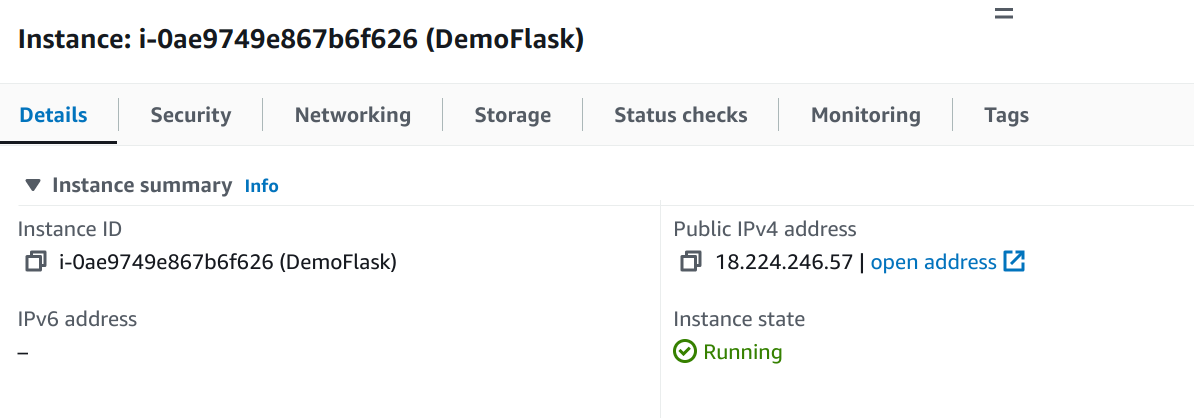1194x418 pixels.
Task: Open the Storage tab
Action: (x=512, y=115)
